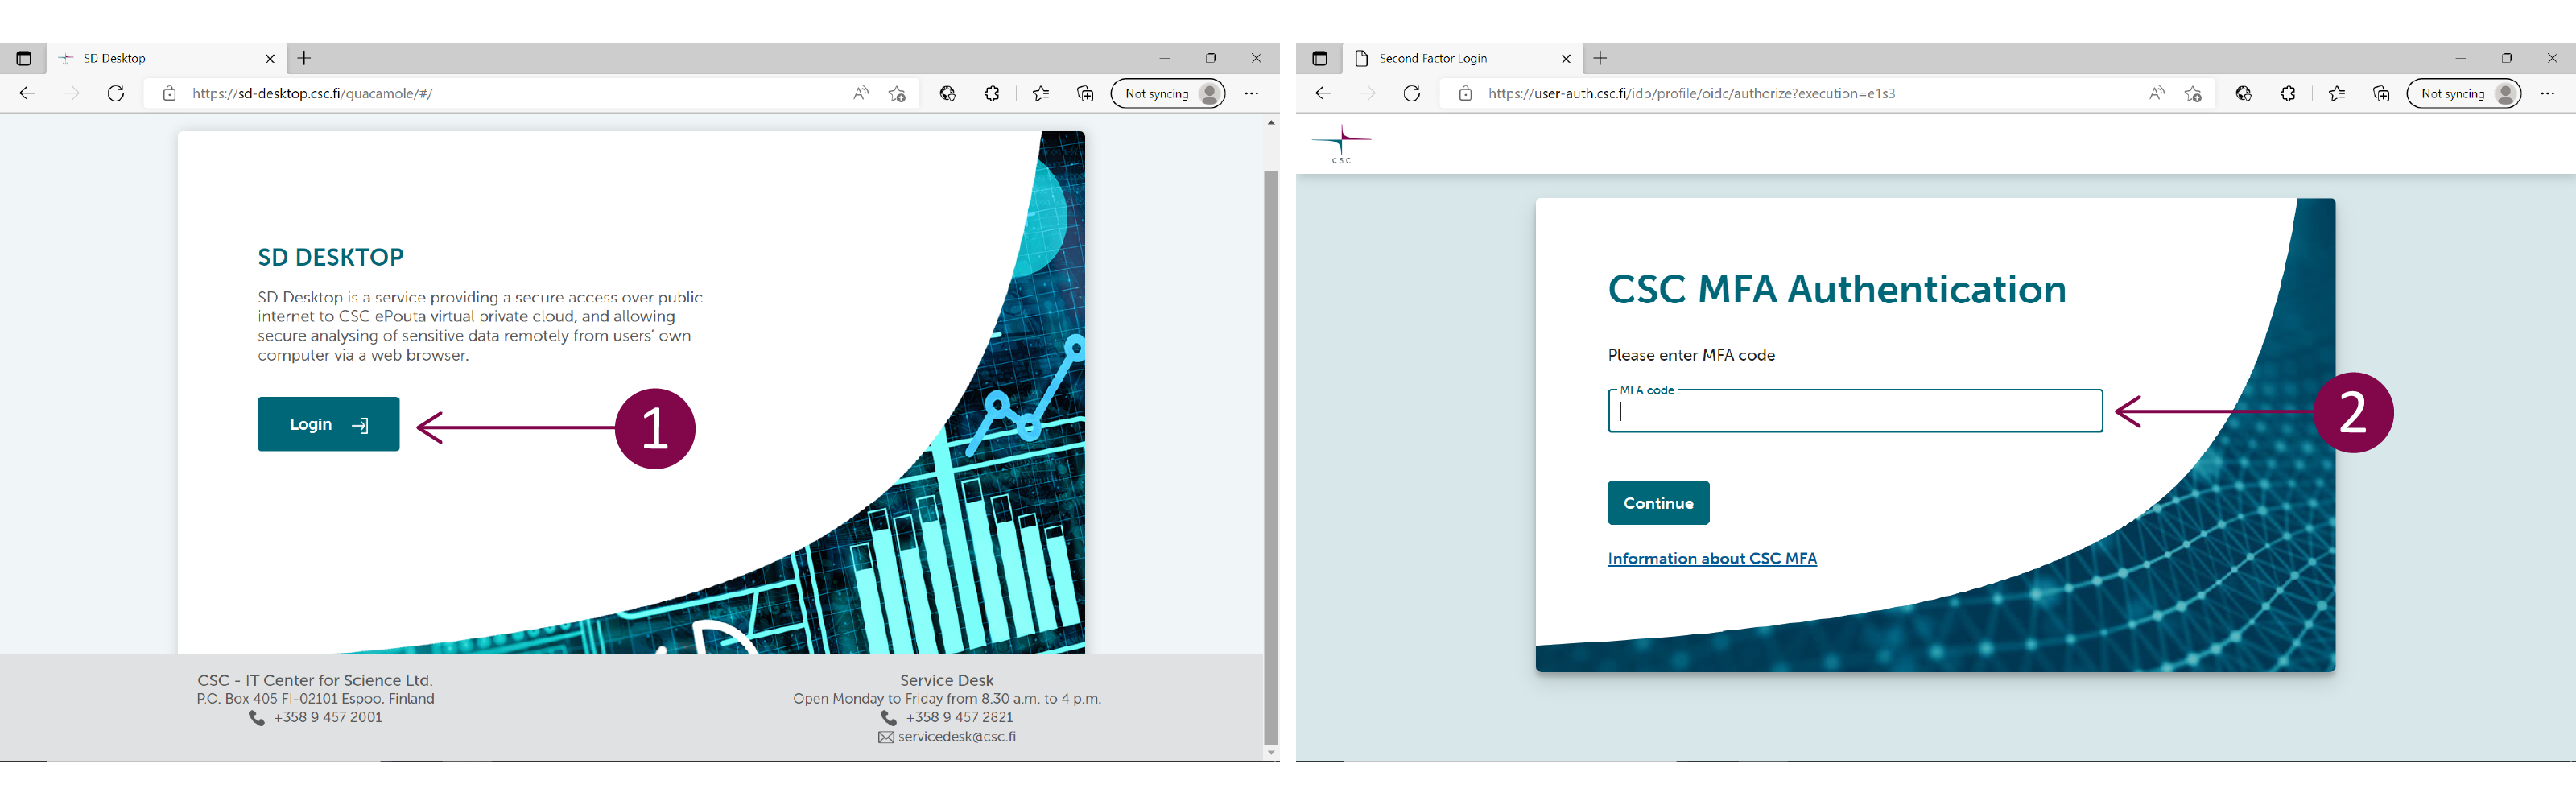Open tab actions menu in Second Factor Login window
Viewport: 2576px width, 805px height.
point(1320,58)
